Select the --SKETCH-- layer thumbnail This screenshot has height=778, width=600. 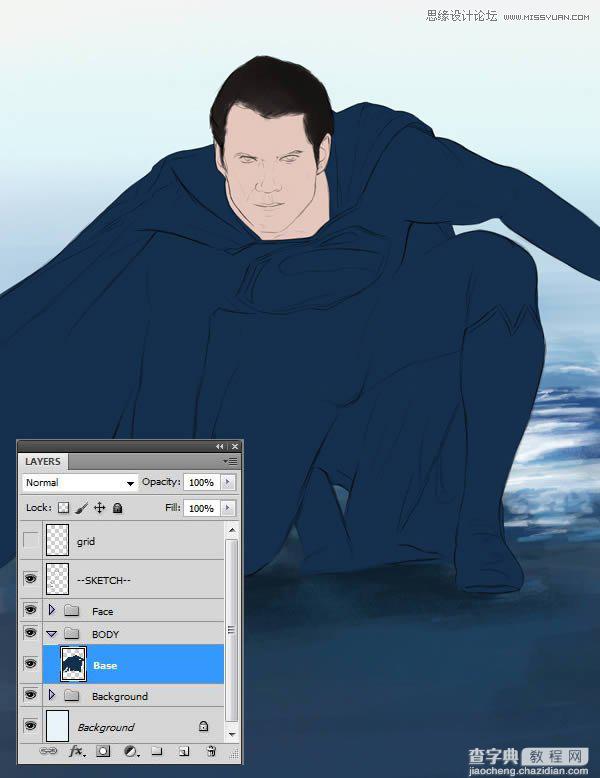(x=57, y=579)
